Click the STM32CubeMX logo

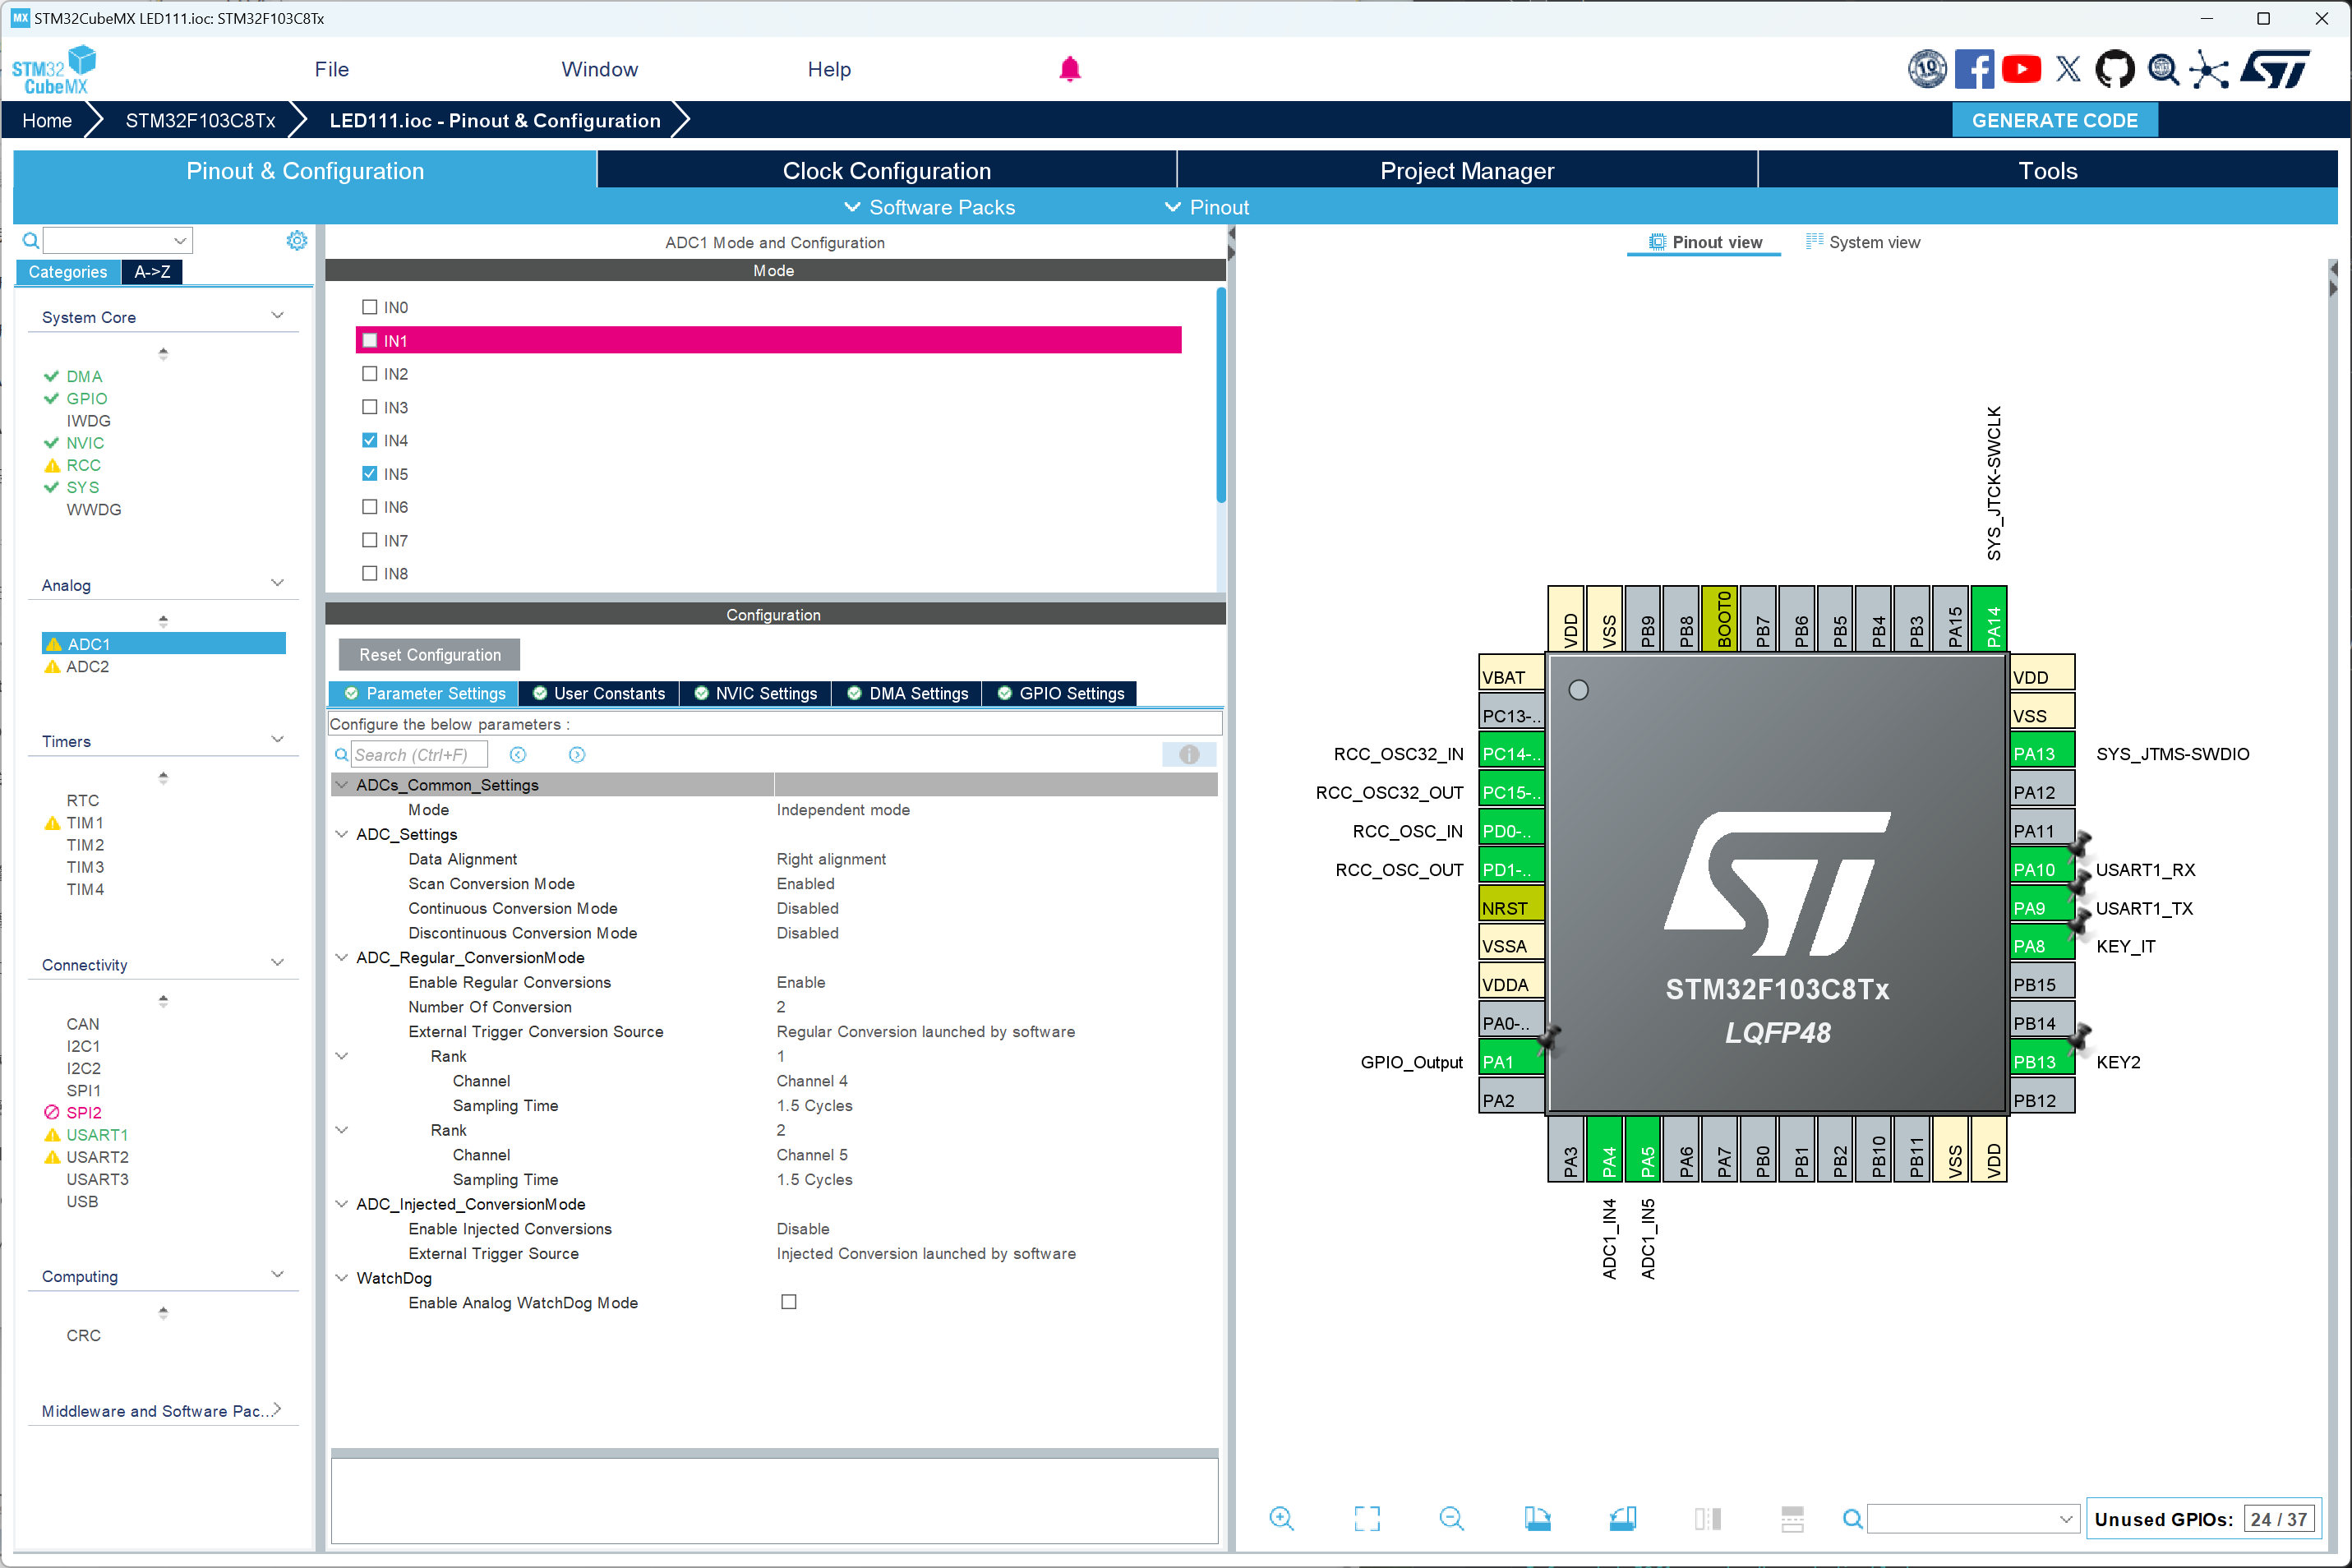(x=54, y=70)
